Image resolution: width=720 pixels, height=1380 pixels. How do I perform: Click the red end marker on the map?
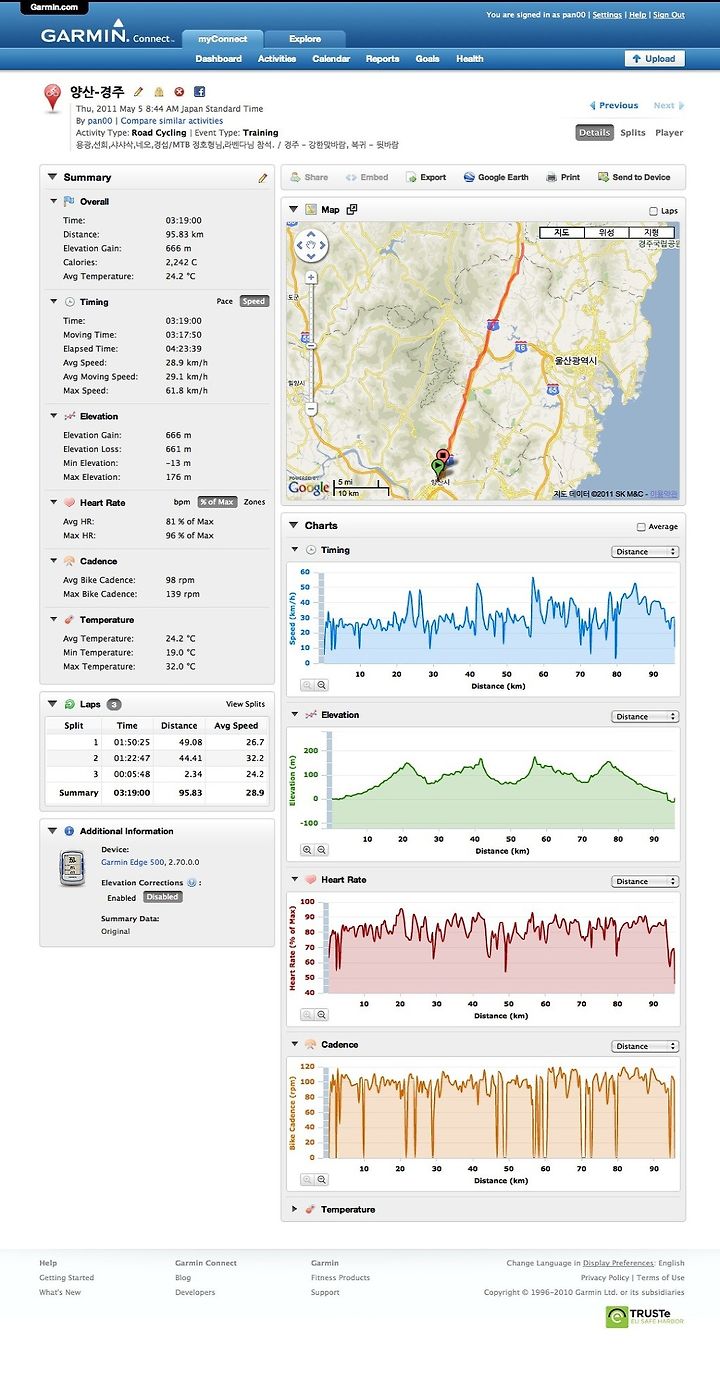click(x=443, y=456)
